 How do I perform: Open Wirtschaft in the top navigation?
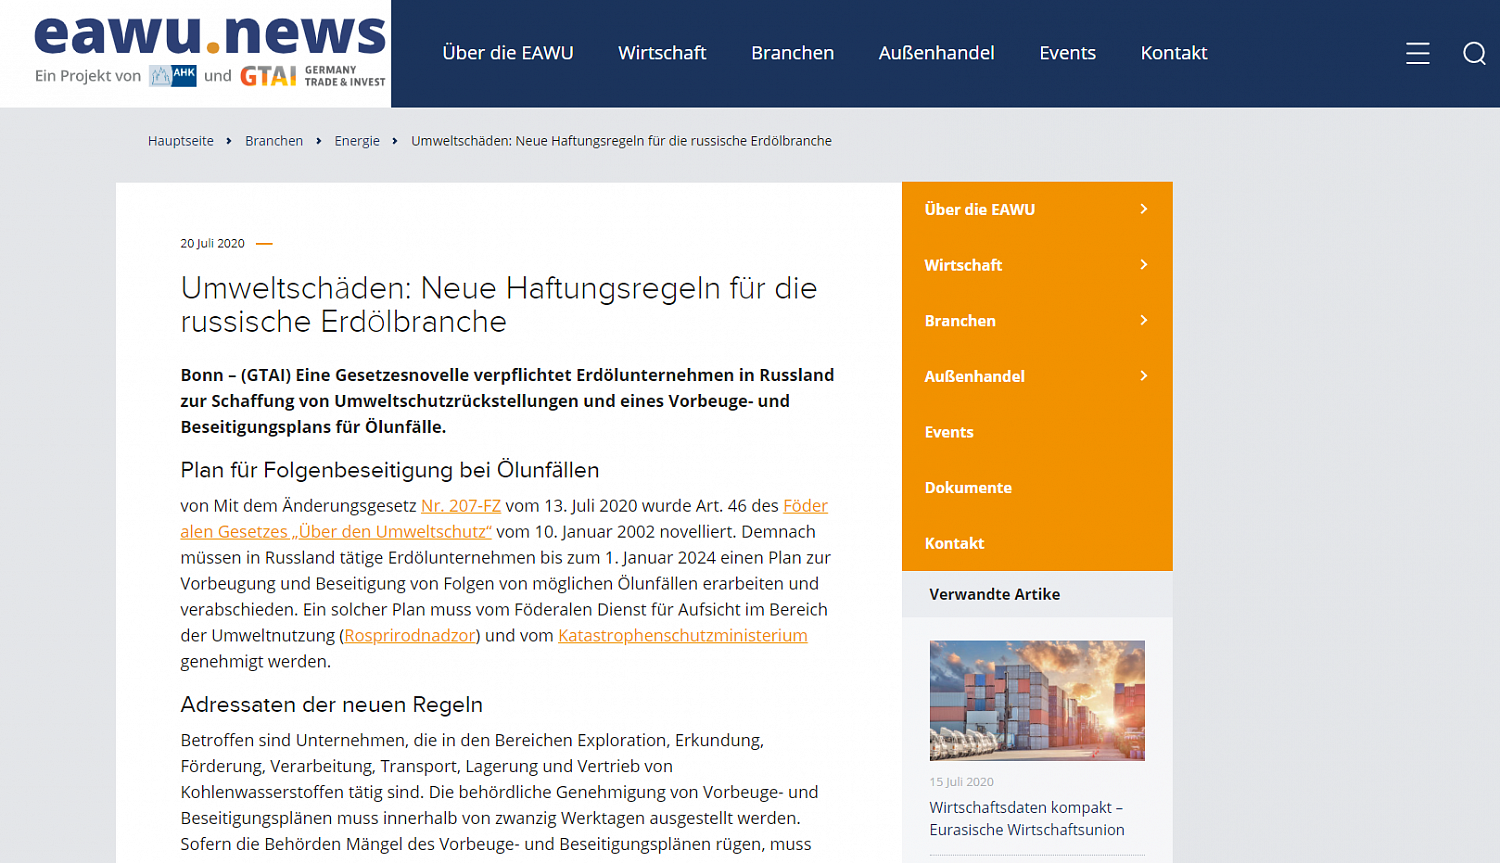click(x=662, y=53)
